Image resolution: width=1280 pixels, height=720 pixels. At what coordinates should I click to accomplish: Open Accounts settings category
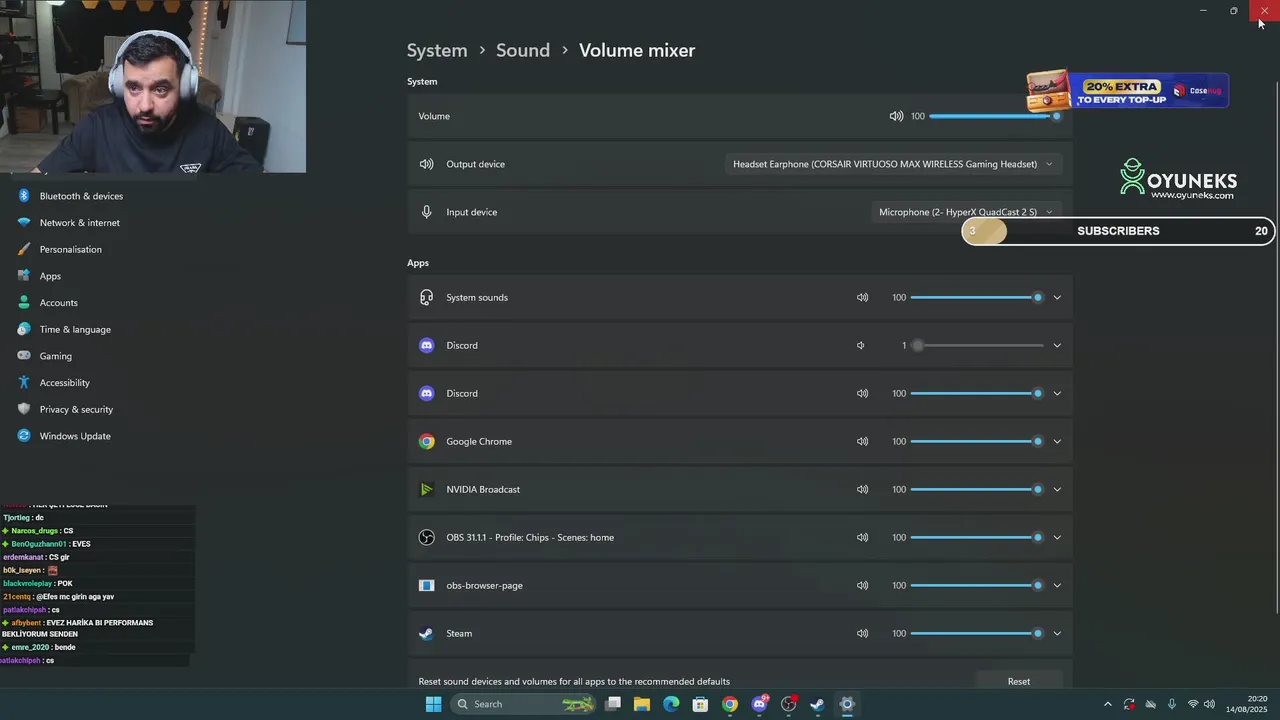(58, 303)
